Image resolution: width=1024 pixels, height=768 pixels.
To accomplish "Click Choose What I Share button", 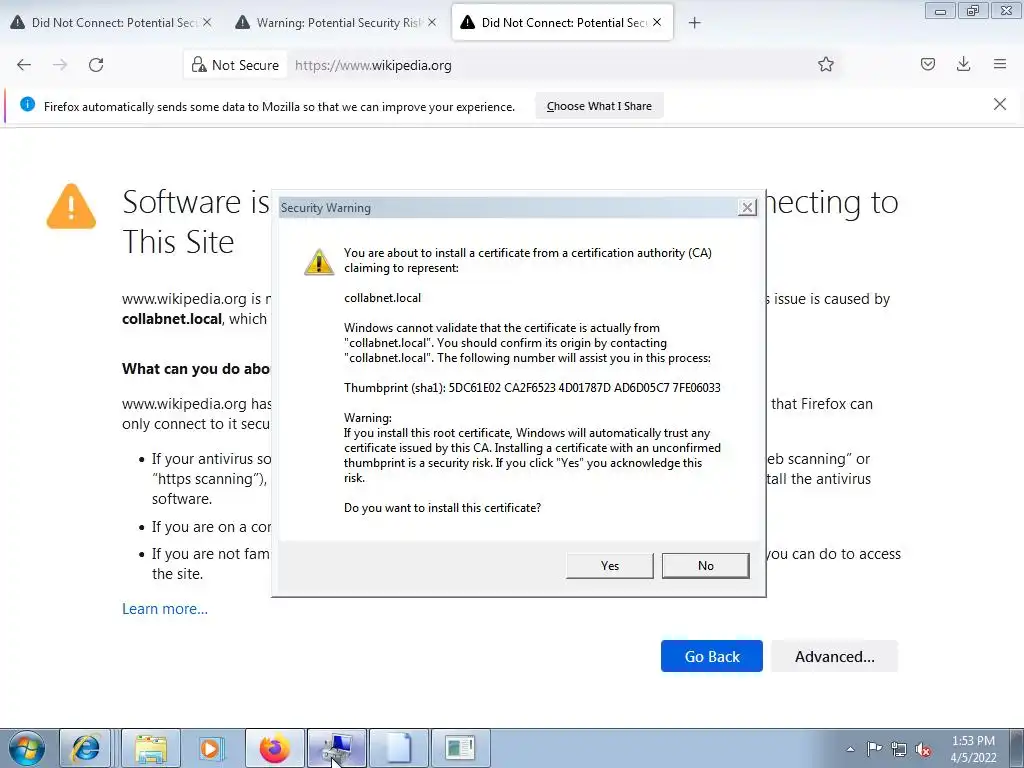I will tap(599, 106).
